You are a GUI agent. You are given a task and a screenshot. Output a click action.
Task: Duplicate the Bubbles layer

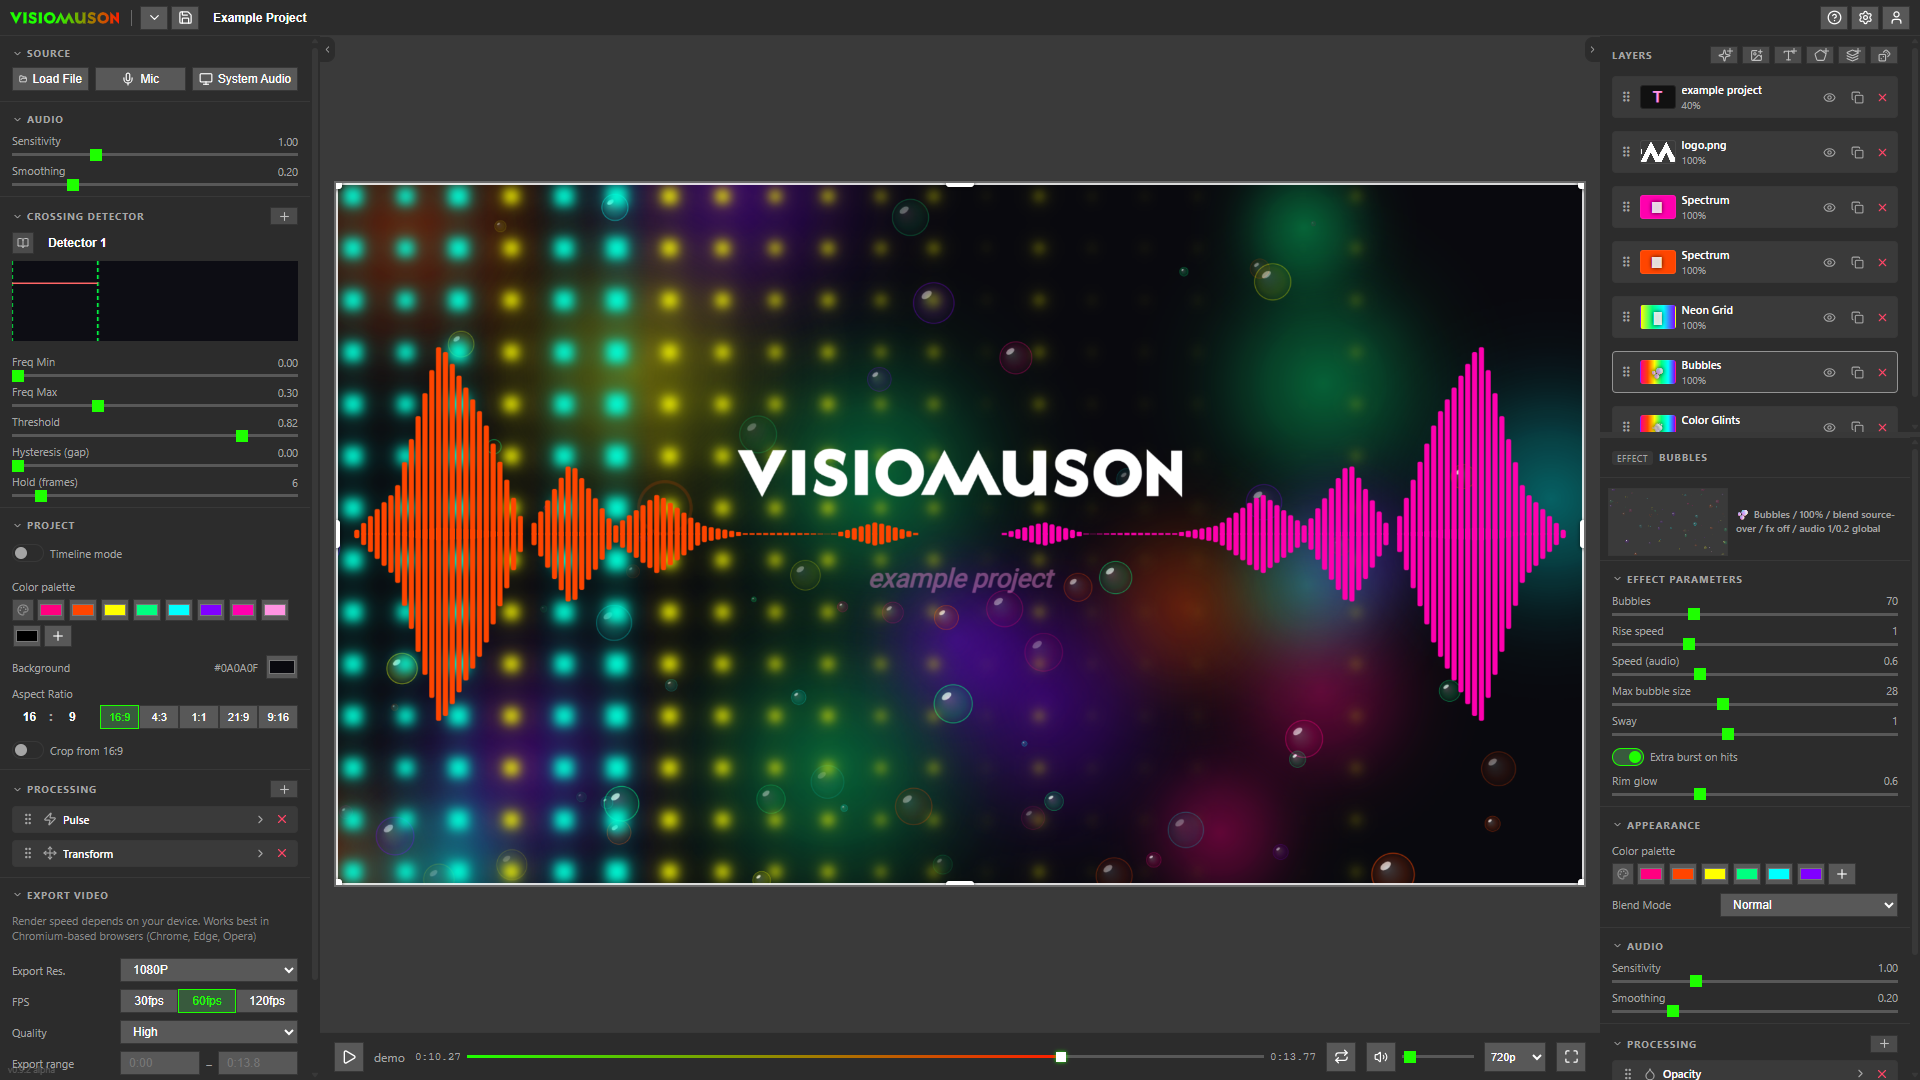point(1857,373)
